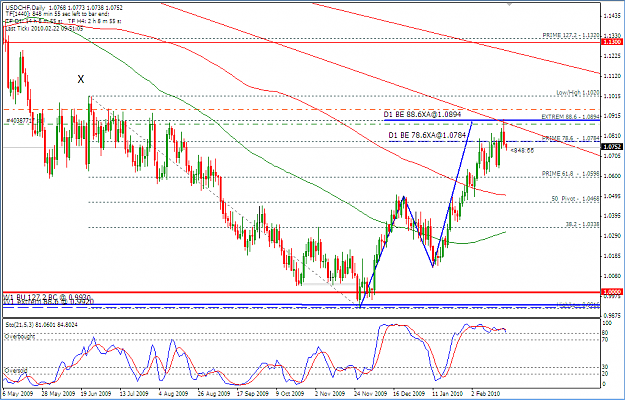The image size is (625, 400).
Task: Click the "50 Pivot - 1.0468" label
Action: tap(576, 198)
